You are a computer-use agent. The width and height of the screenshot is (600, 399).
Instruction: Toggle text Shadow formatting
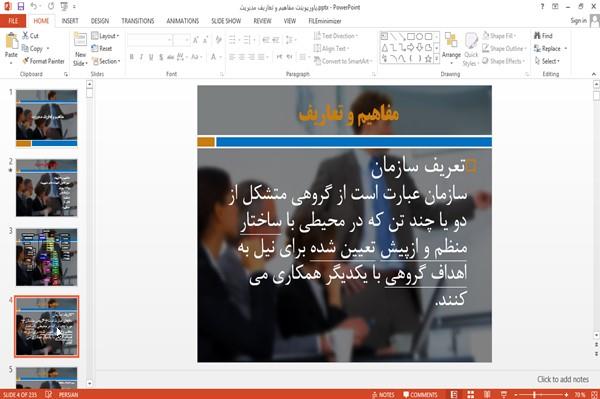point(161,57)
